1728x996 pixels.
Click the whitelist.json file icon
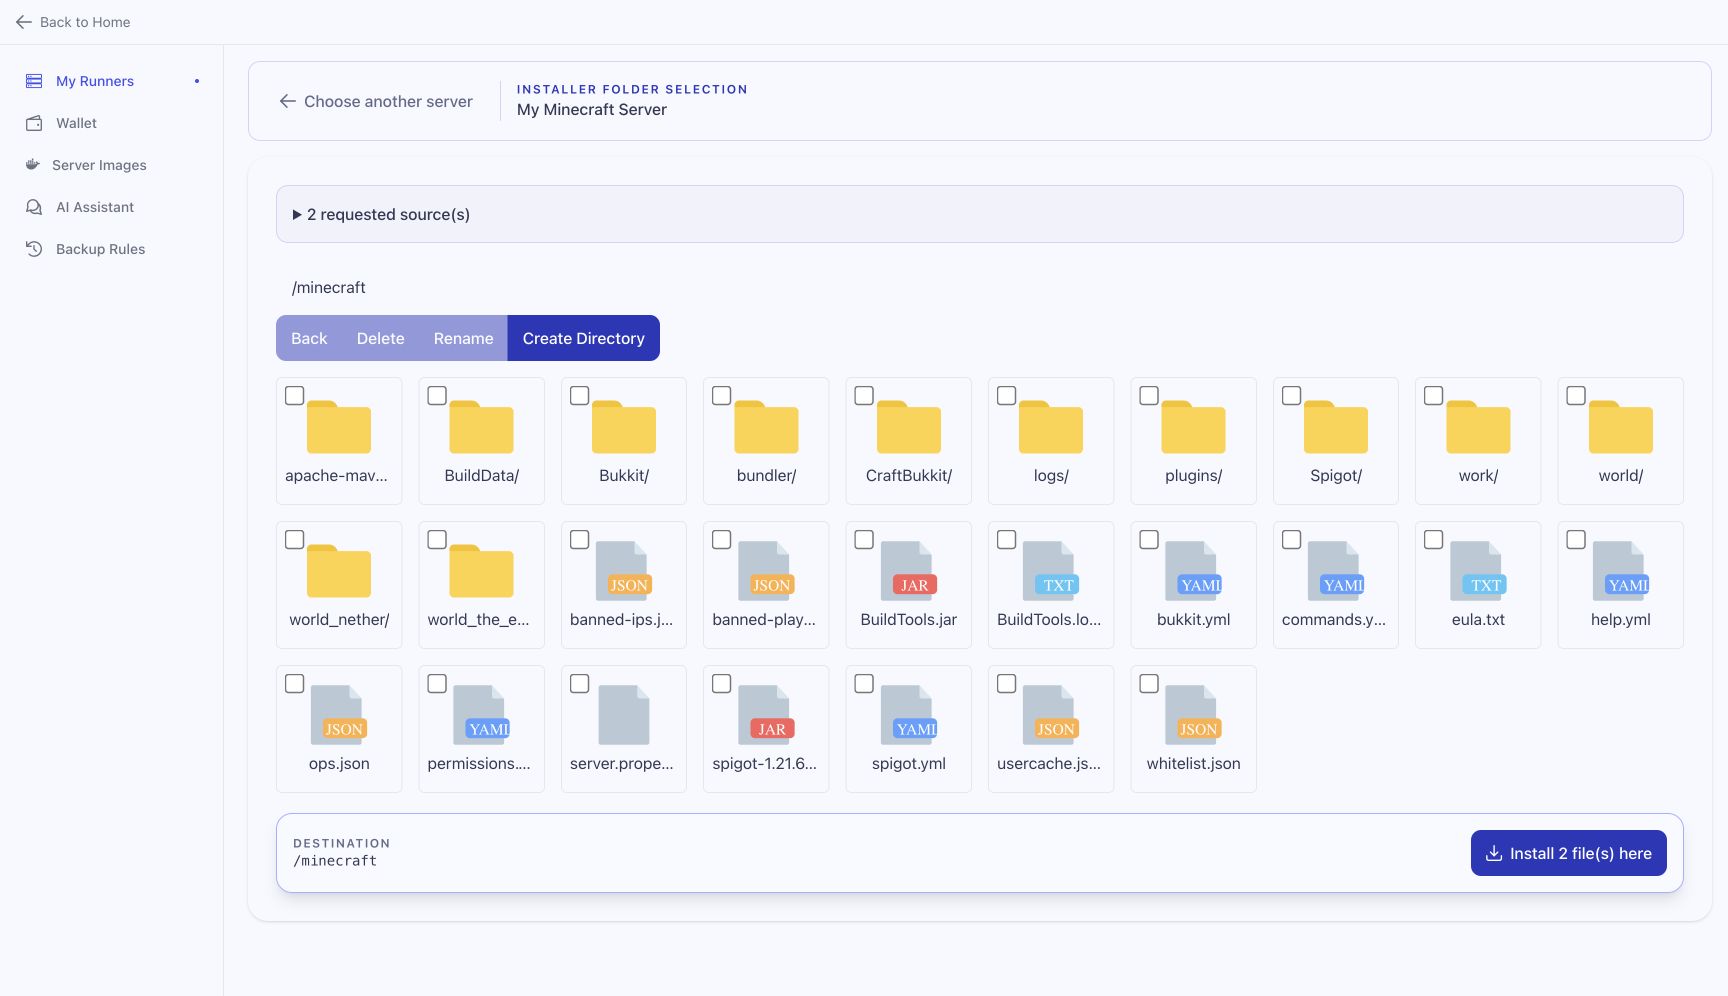(1193, 715)
